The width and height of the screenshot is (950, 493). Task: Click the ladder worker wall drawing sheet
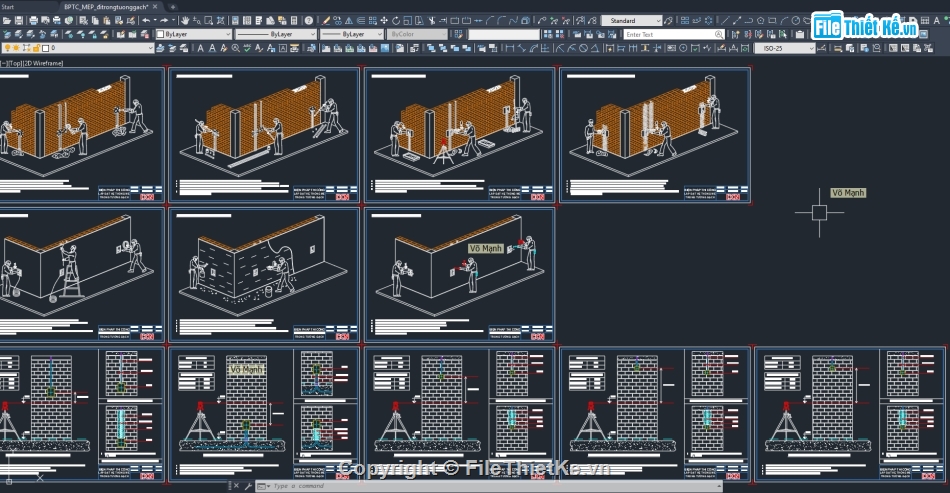[82, 276]
